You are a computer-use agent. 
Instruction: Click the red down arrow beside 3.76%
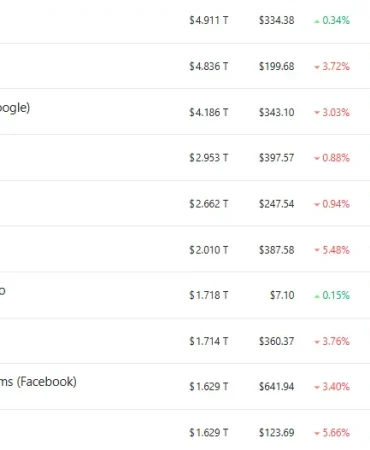[x=317, y=342]
